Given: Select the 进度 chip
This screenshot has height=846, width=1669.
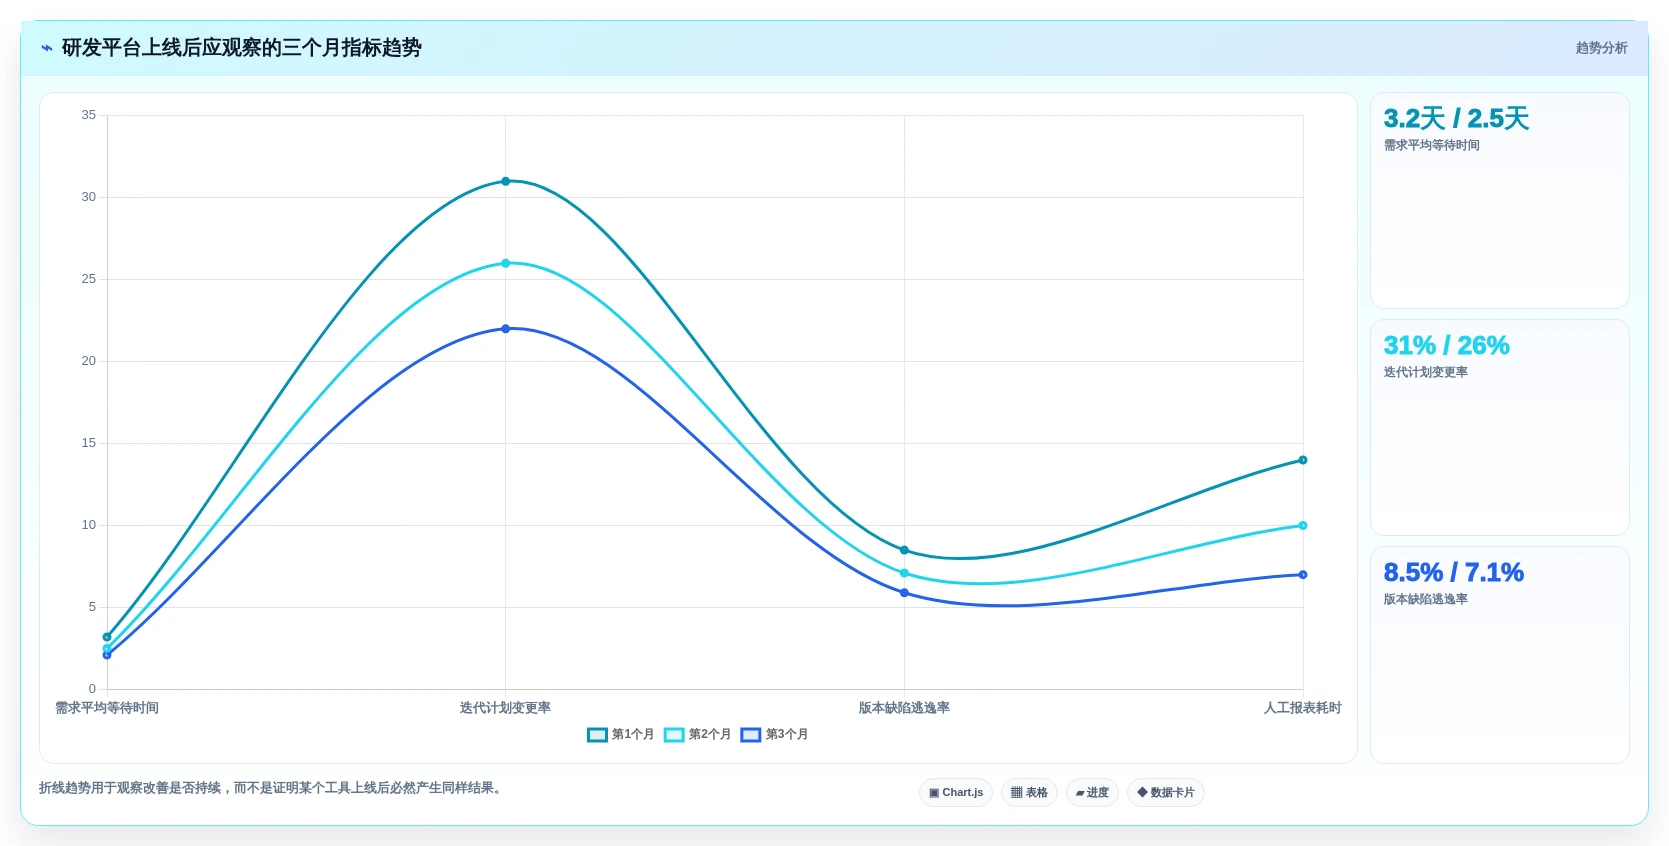Looking at the screenshot, I should pyautogui.click(x=1092, y=792).
